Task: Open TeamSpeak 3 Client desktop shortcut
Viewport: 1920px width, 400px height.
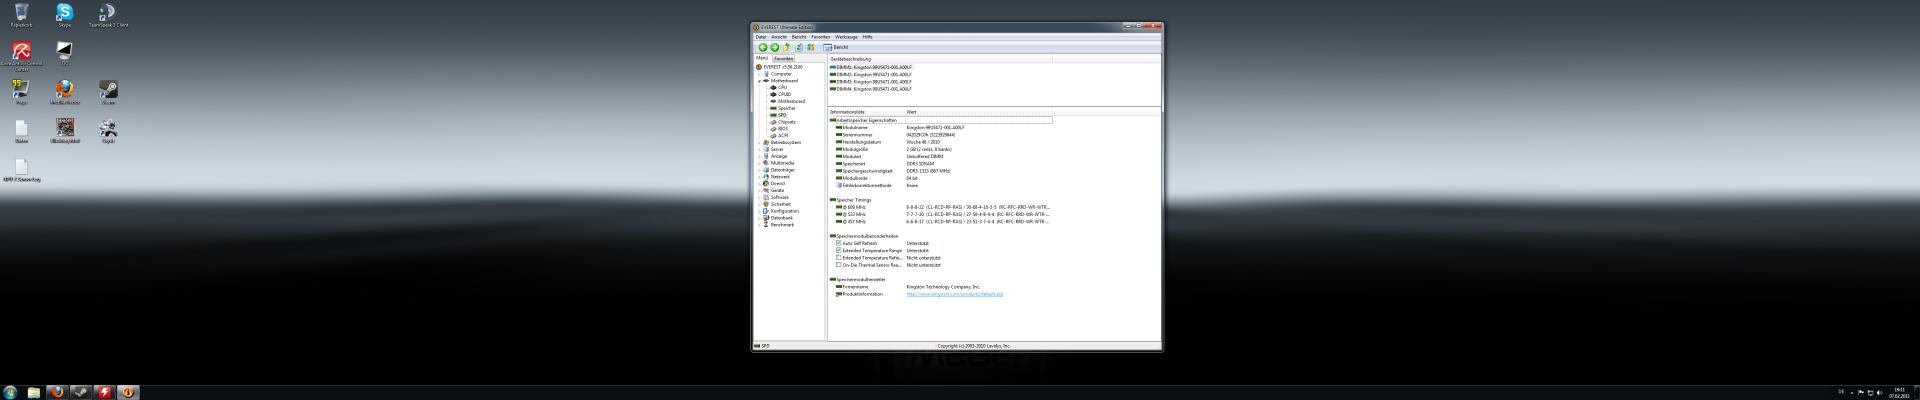Action: [108, 15]
